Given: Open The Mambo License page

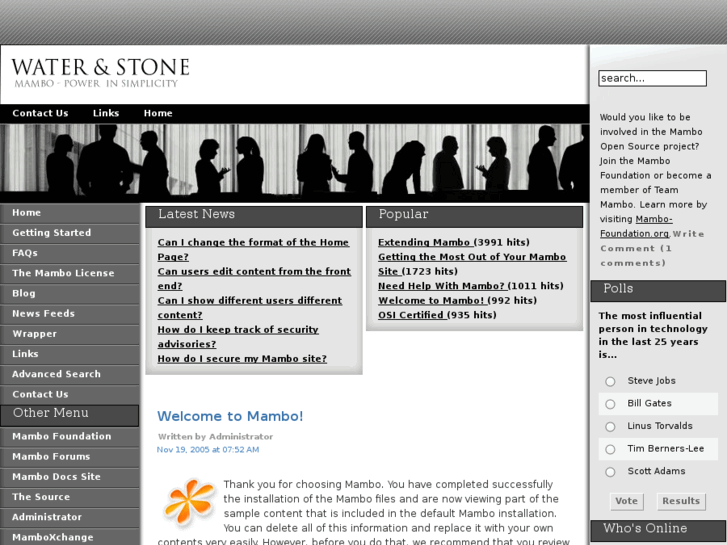Looking at the screenshot, I should [x=70, y=273].
